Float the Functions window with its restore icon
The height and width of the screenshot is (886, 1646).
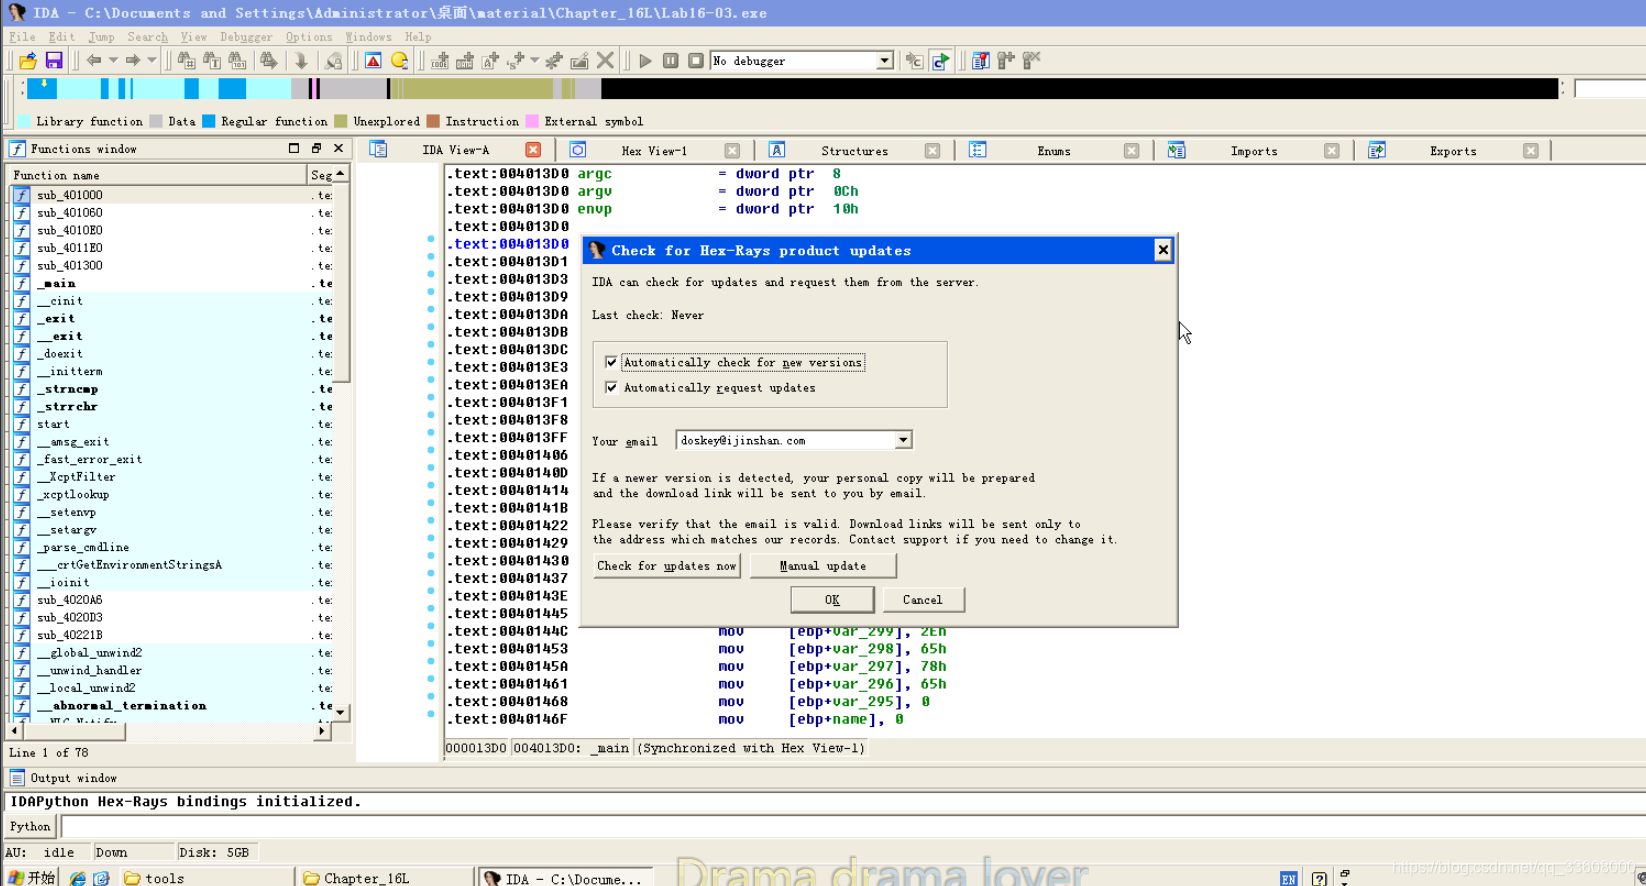316,148
